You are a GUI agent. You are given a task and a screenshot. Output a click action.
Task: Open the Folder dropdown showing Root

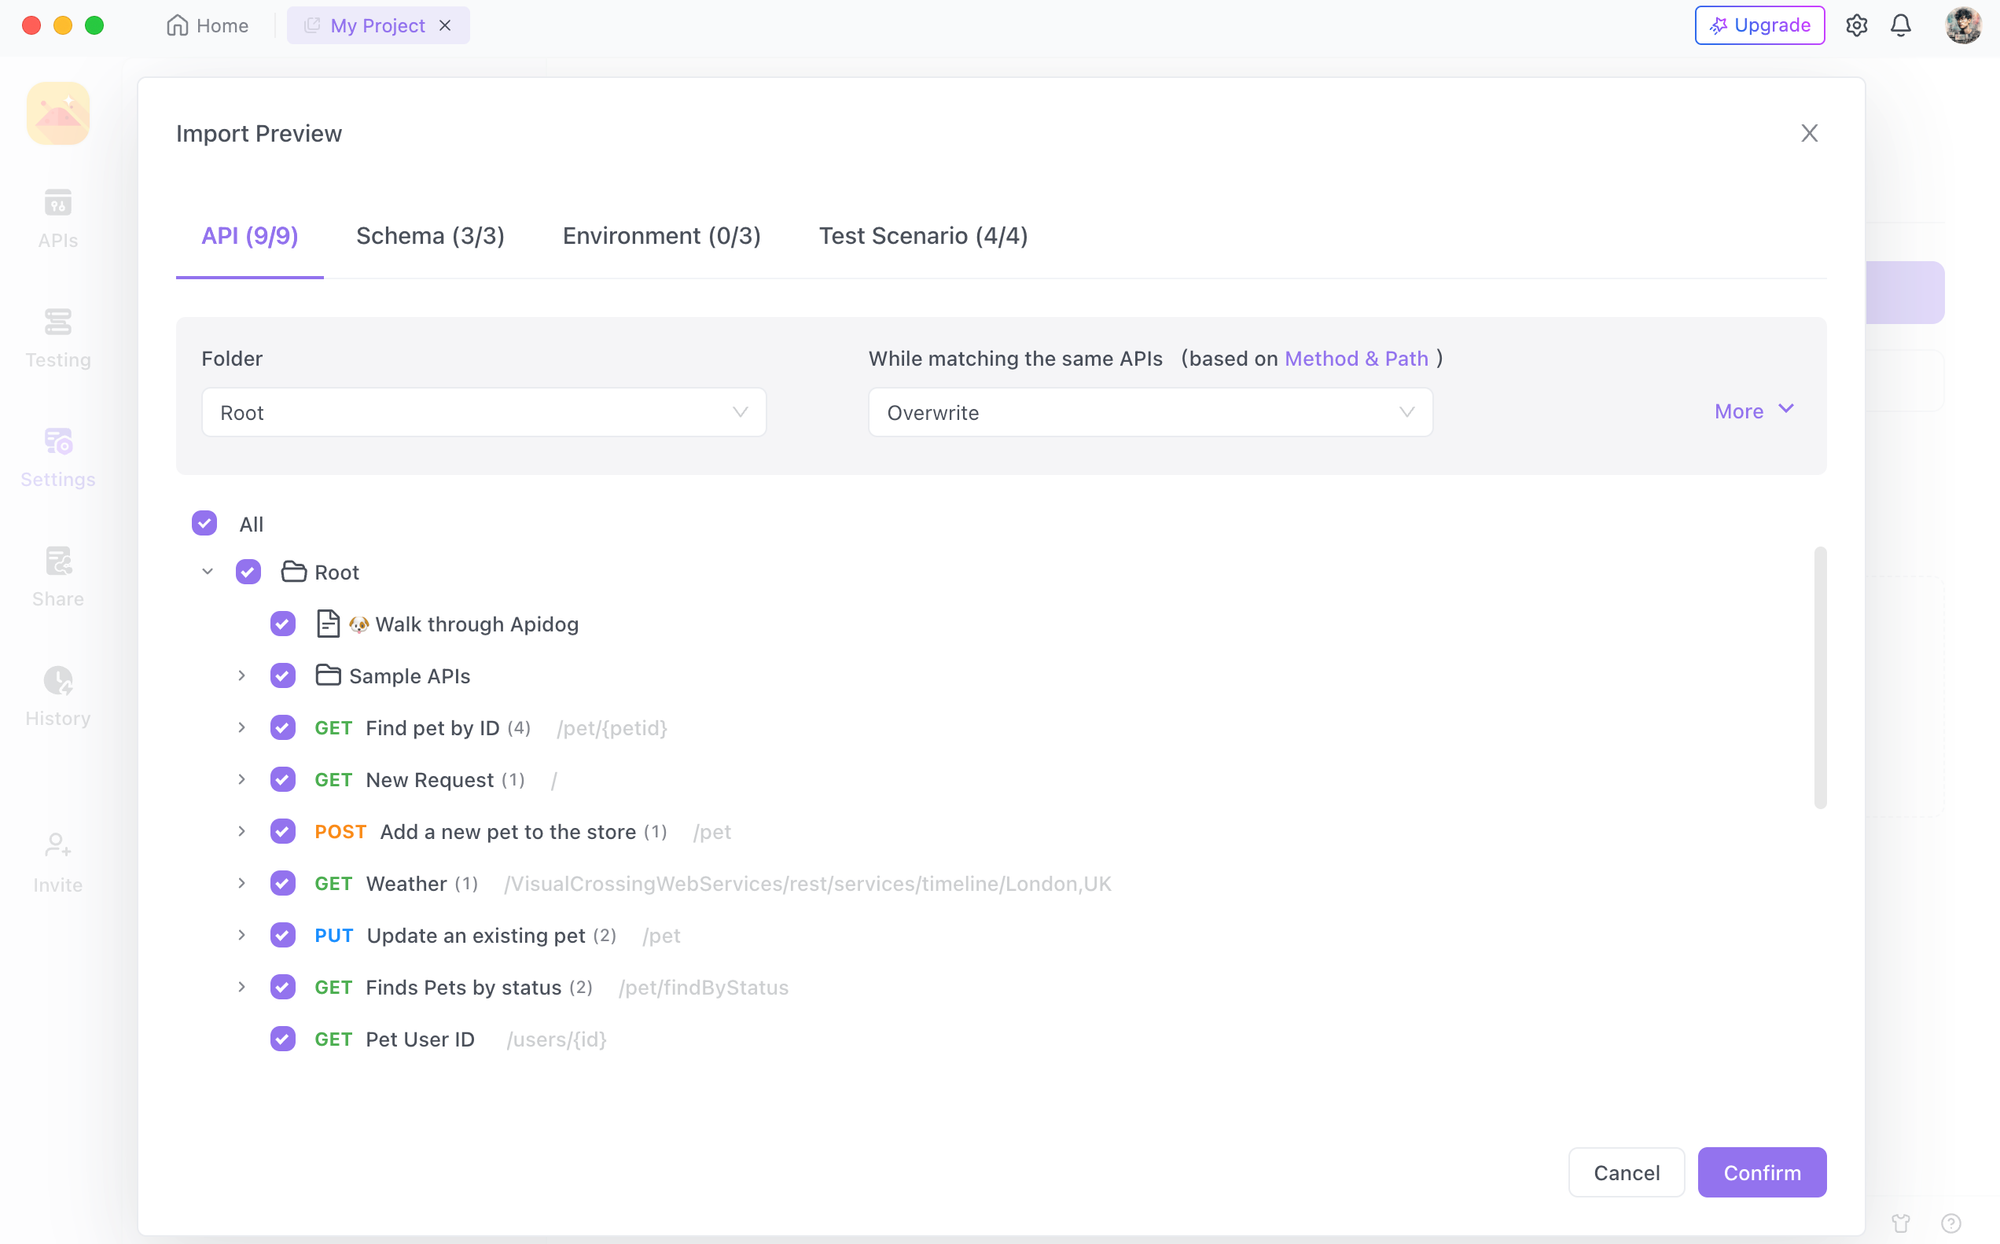(x=484, y=412)
